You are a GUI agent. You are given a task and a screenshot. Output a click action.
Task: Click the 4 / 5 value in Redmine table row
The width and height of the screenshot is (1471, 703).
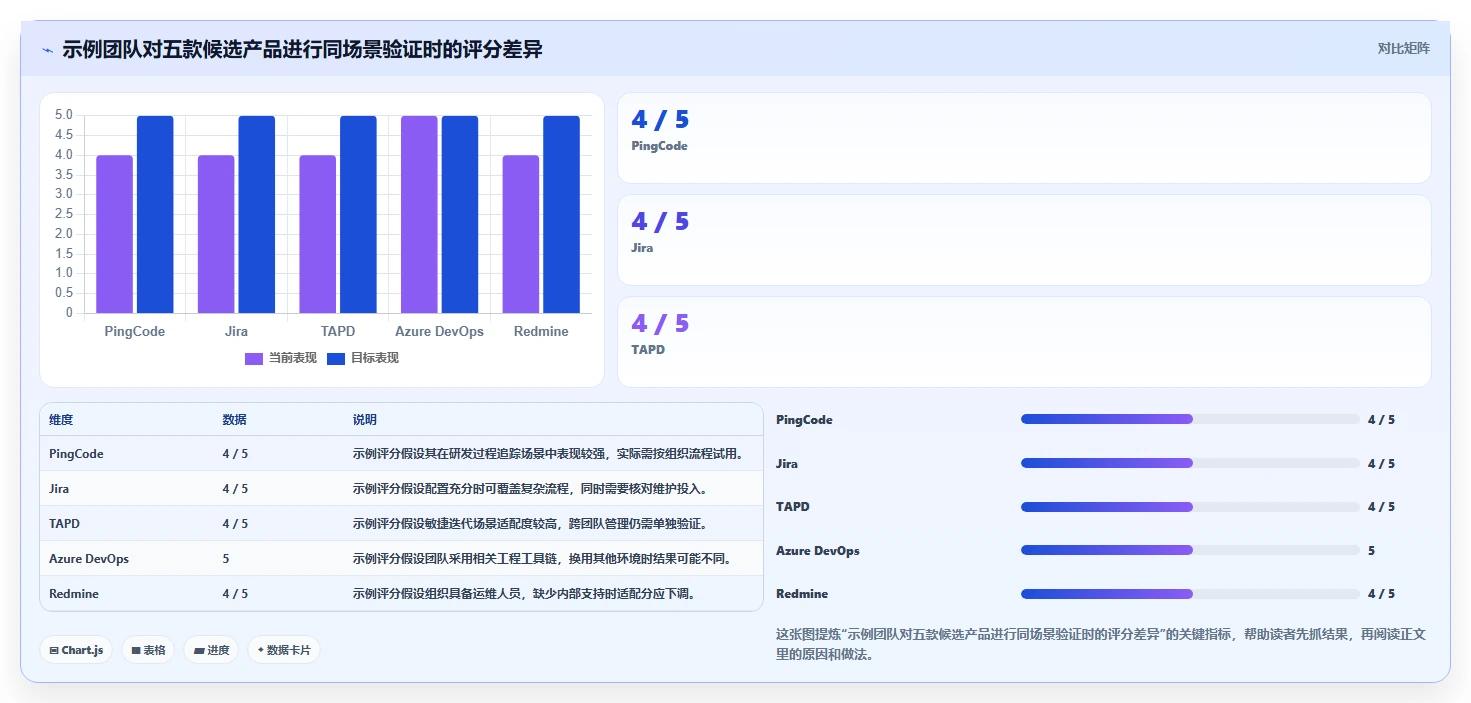coord(235,594)
